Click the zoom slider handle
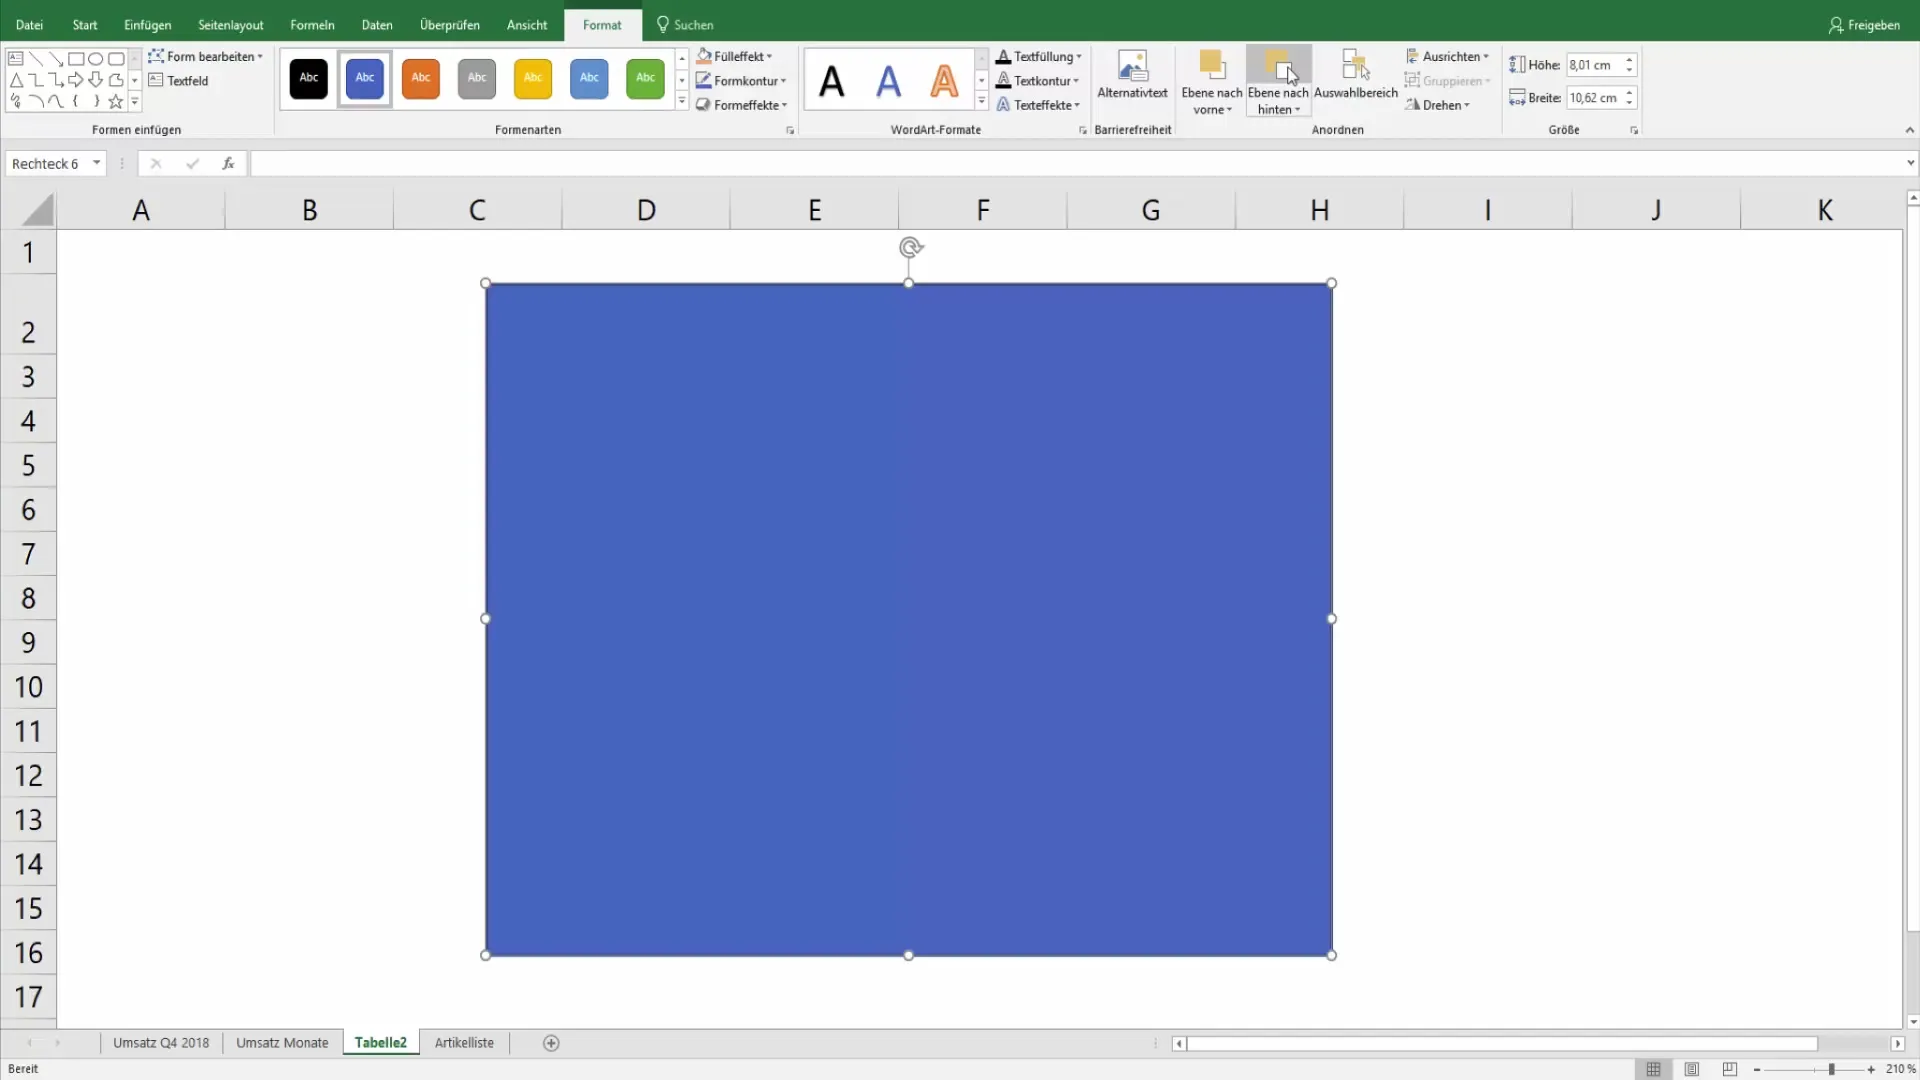Screen dimensions: 1920x1080 point(1831,1069)
